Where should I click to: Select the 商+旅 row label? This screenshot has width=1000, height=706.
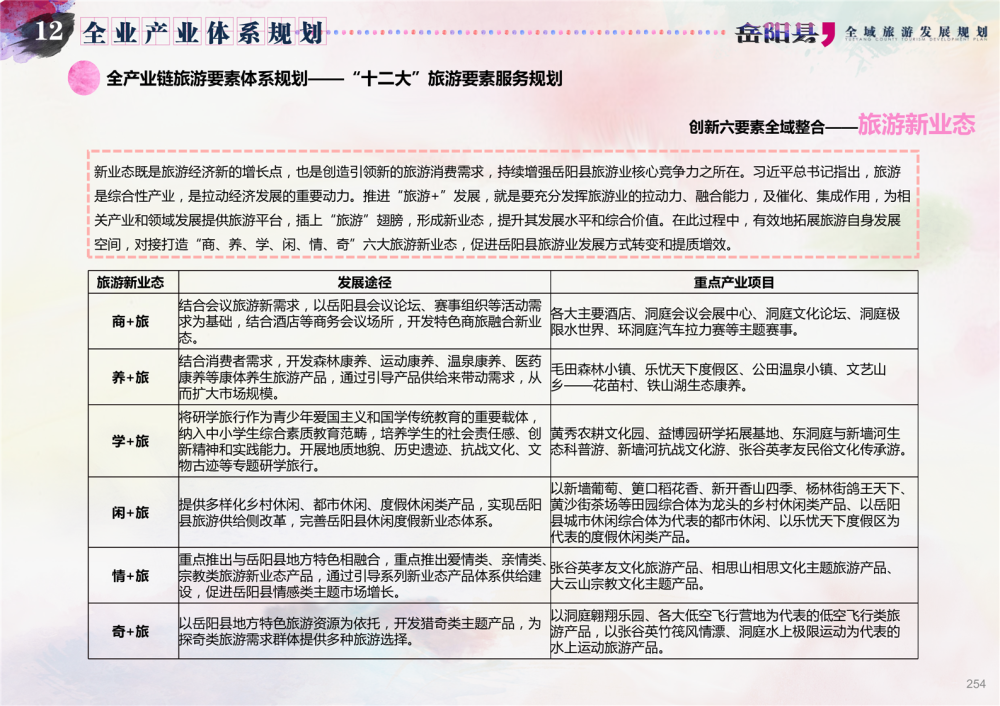click(x=131, y=321)
